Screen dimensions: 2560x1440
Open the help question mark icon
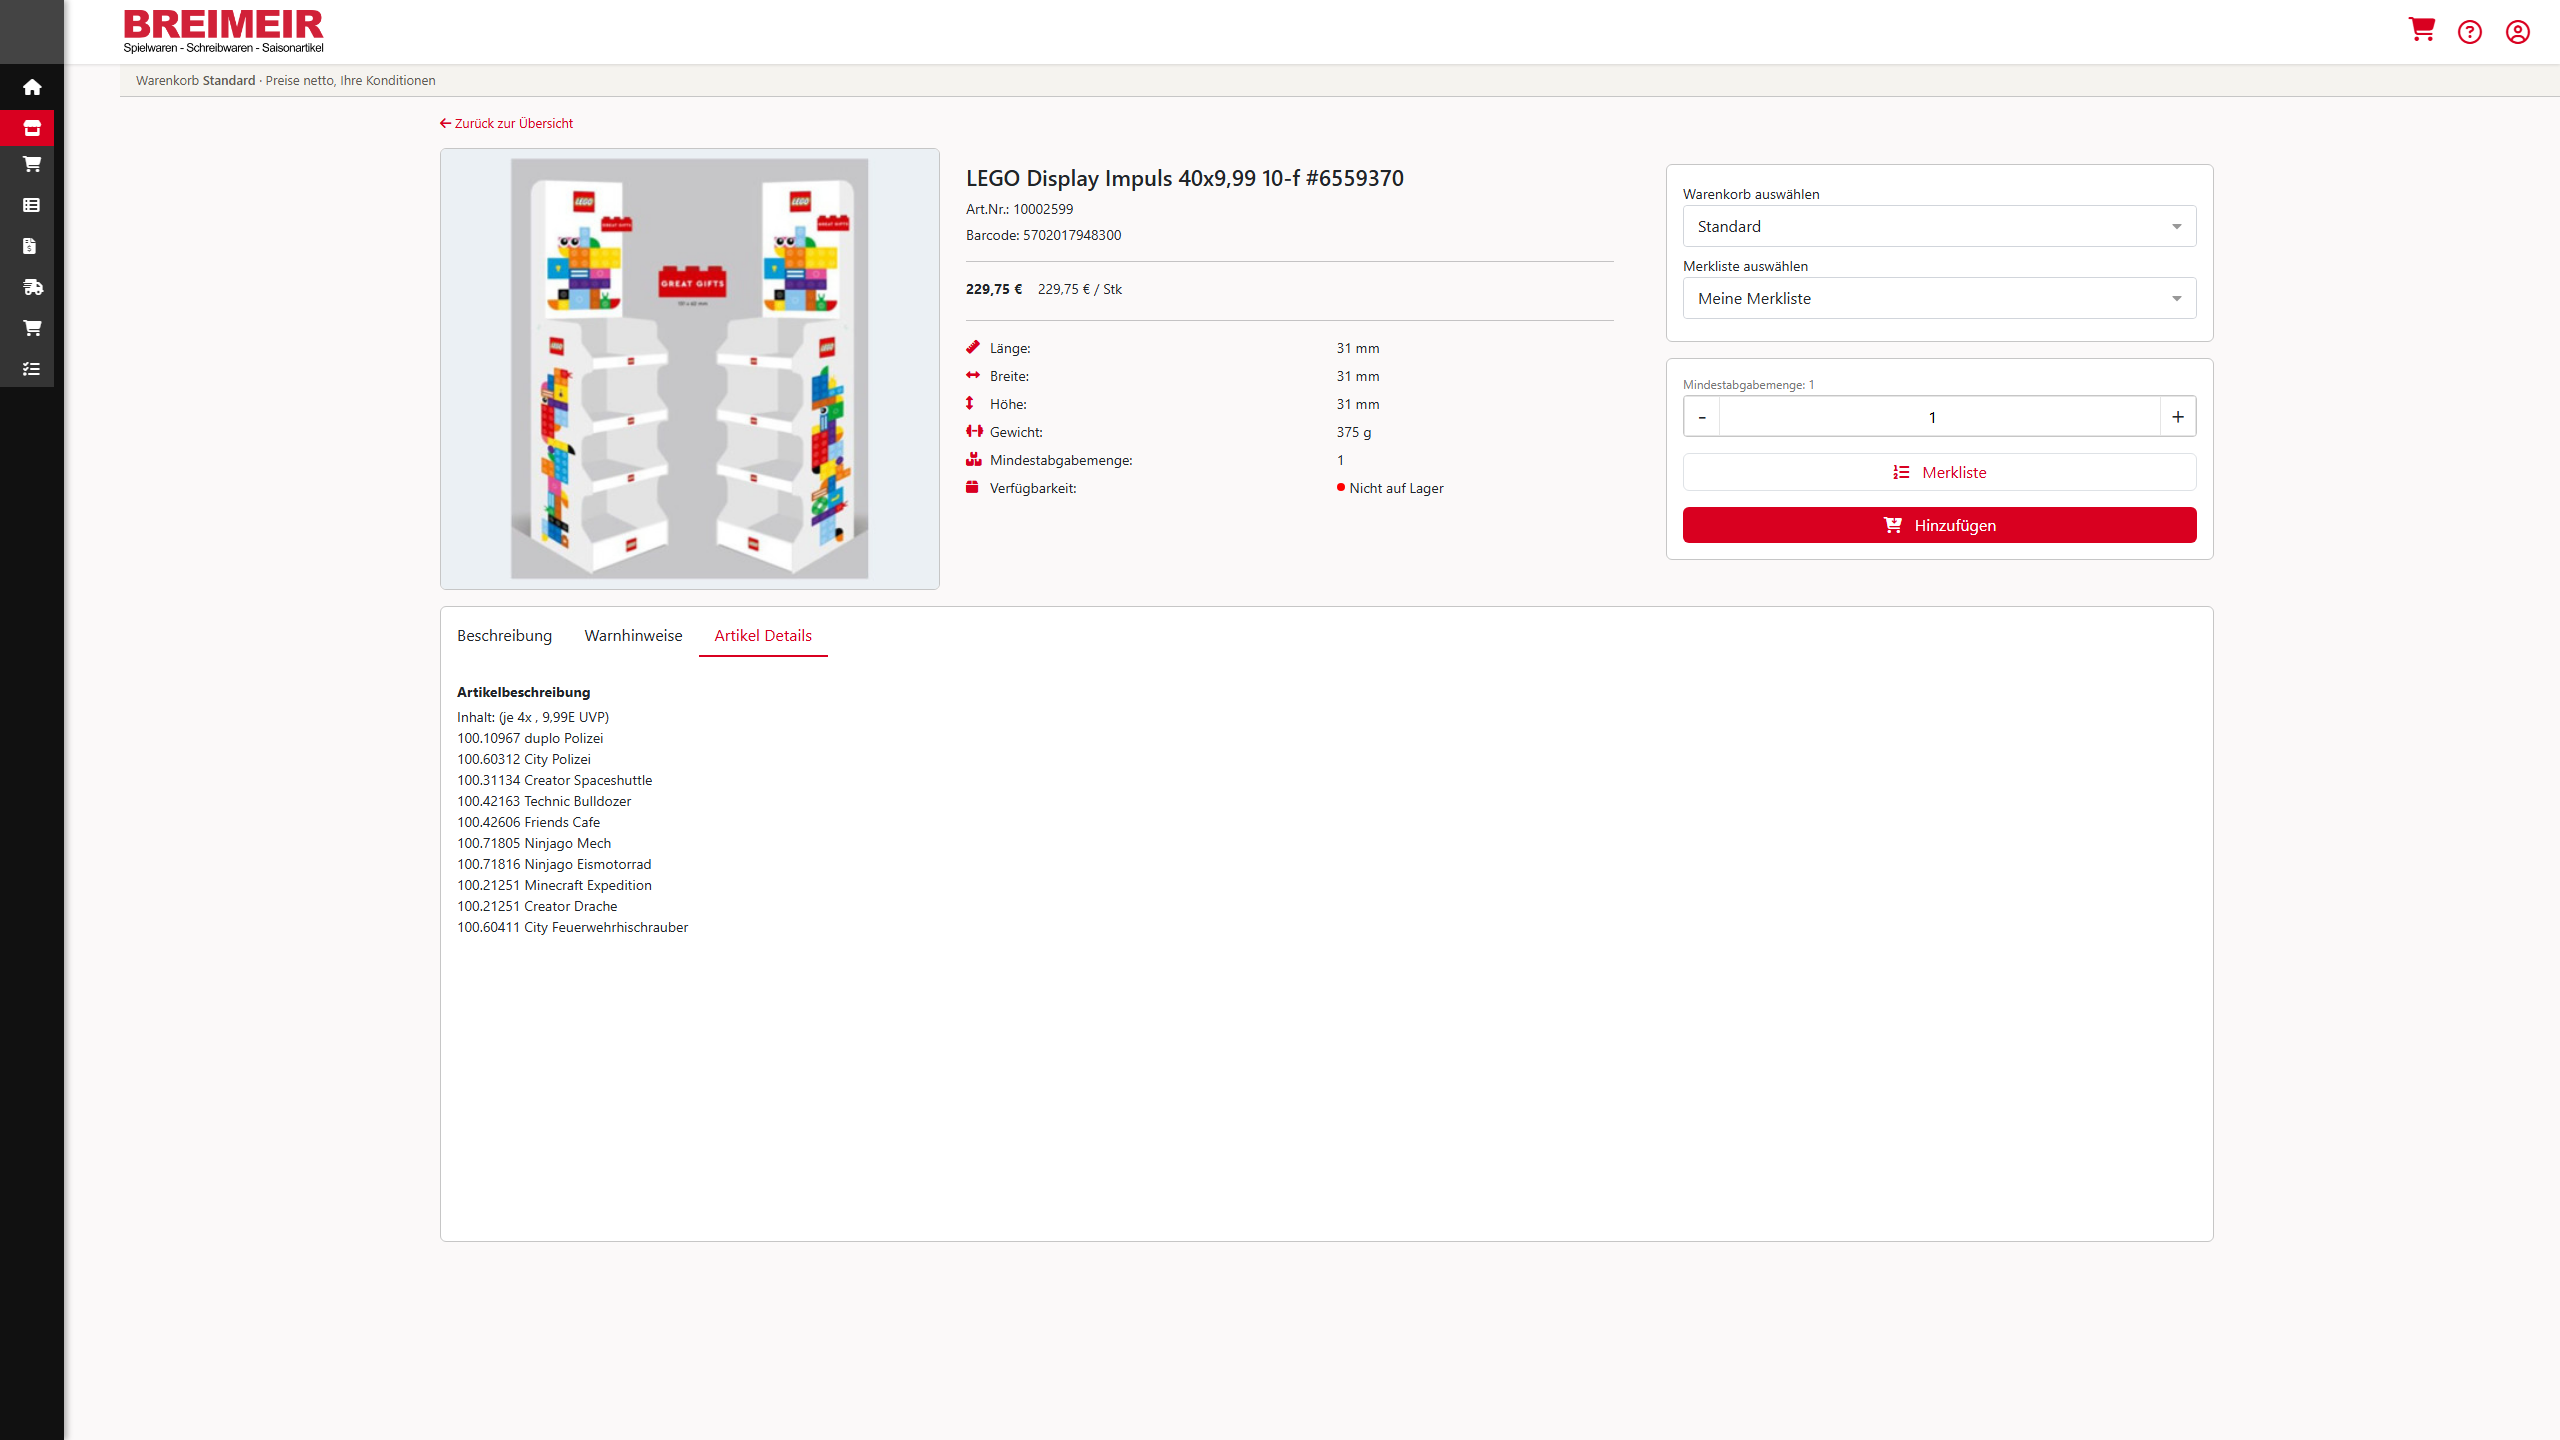2470,32
